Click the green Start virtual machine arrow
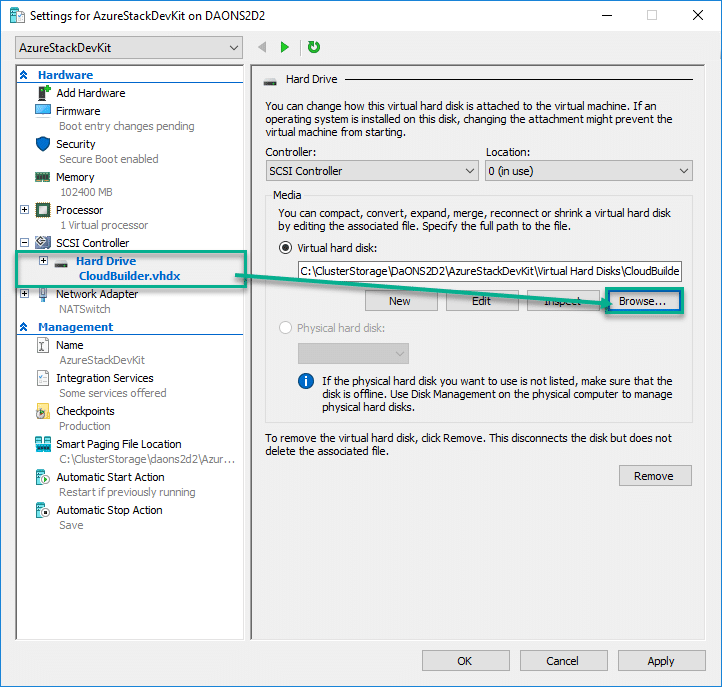The height and width of the screenshot is (687, 722). click(285, 47)
